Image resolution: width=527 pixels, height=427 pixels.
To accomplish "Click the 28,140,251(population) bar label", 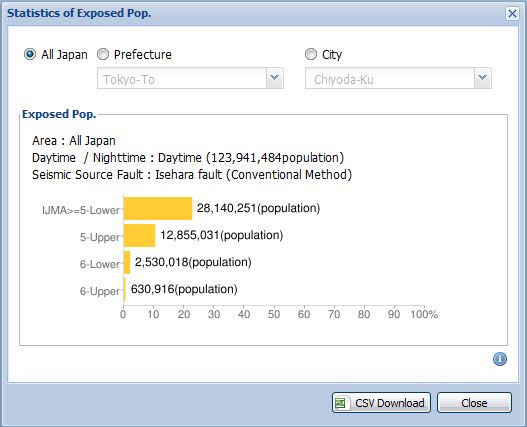I will click(258, 208).
